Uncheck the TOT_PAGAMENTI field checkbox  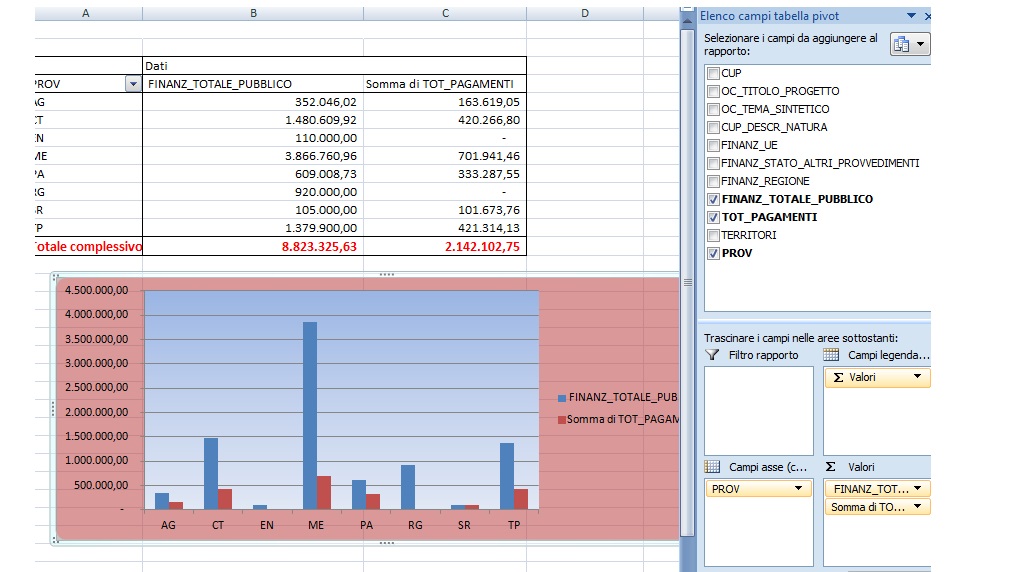pyautogui.click(x=713, y=217)
